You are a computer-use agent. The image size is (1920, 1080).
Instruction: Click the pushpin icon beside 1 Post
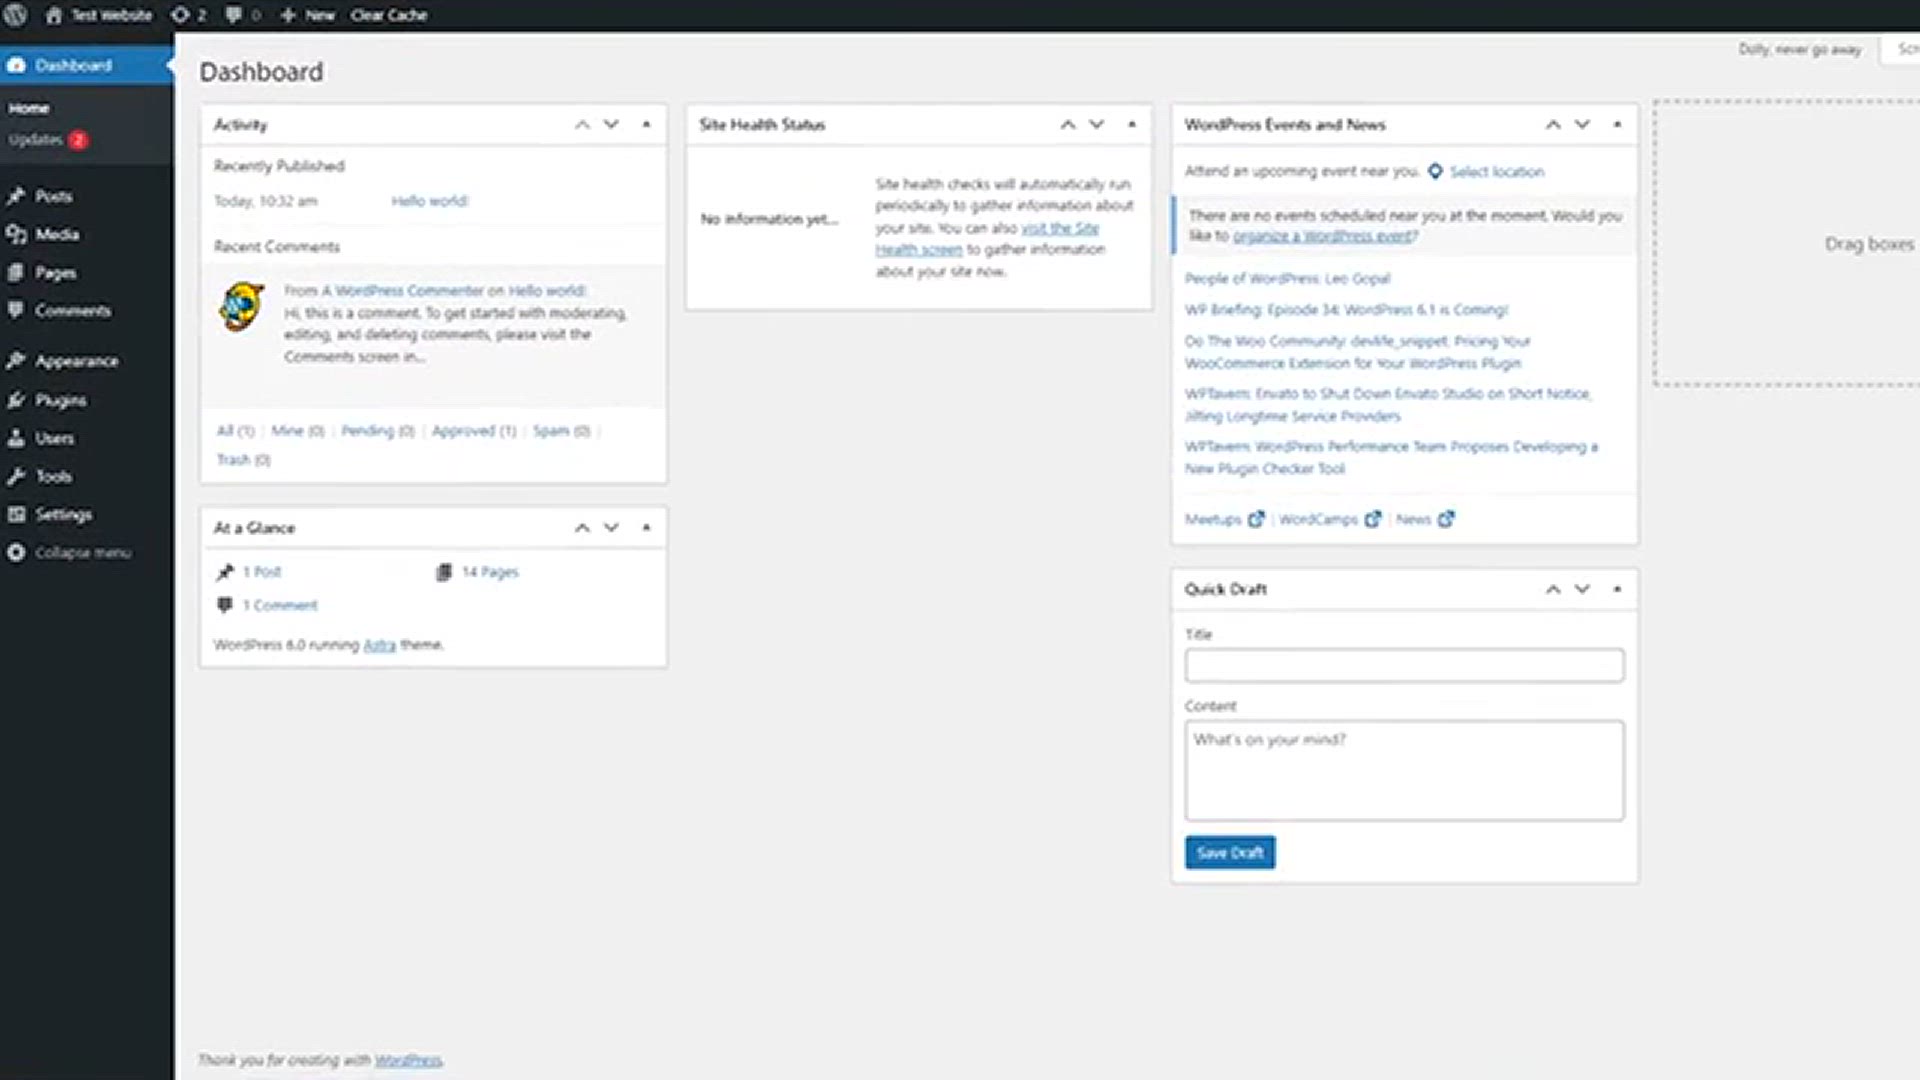(225, 572)
